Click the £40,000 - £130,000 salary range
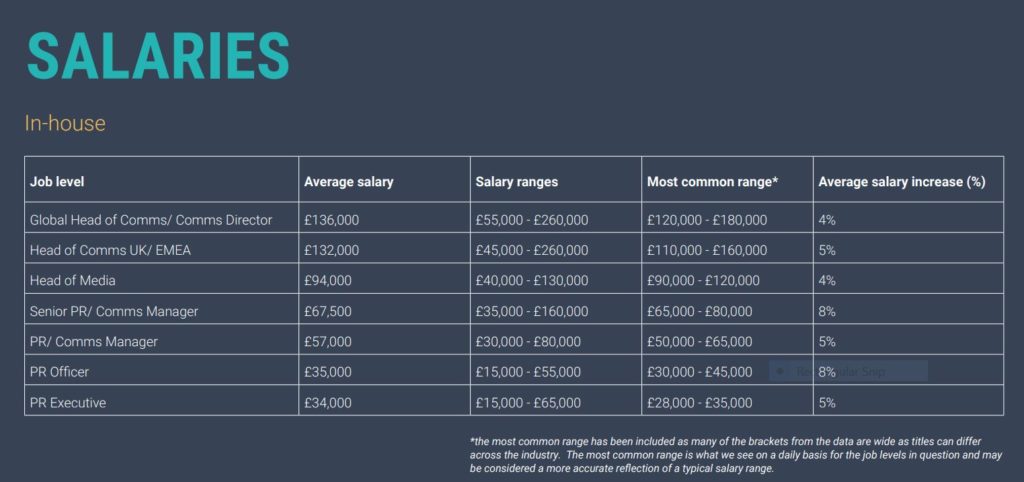This screenshot has width=1024, height=482. (x=529, y=281)
